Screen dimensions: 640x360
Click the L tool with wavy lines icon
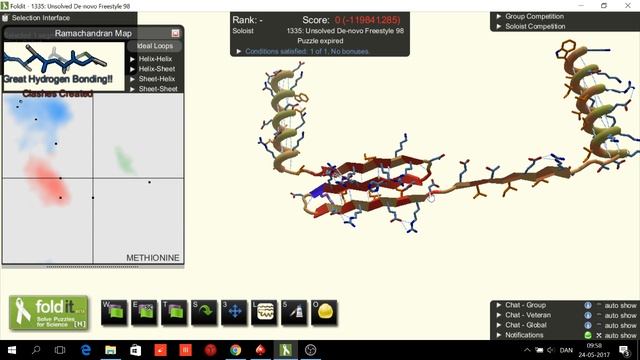point(264,313)
